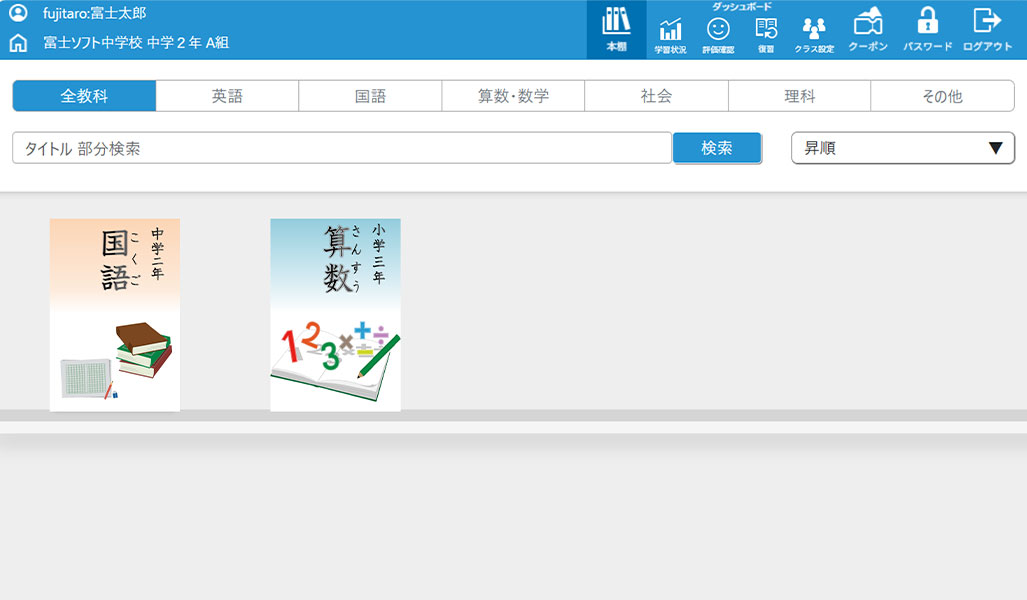The height and width of the screenshot is (600, 1027).
Task: Click the home icon beside school name
Action: click(18, 44)
